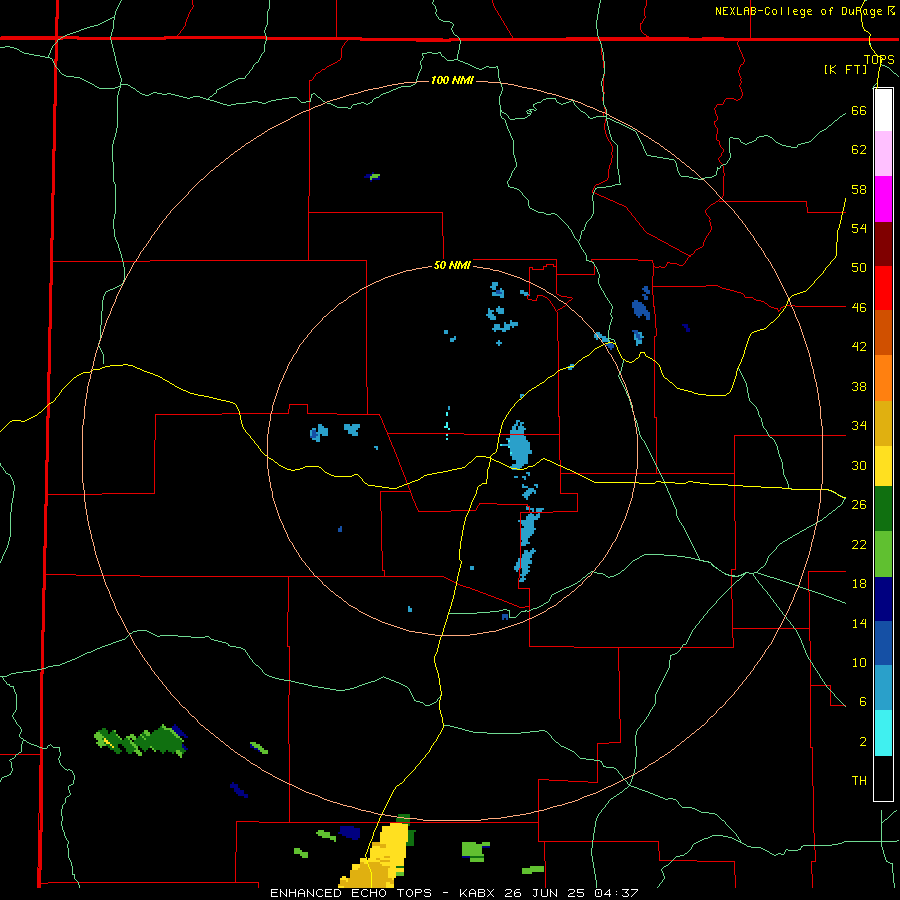
Task: Click the magenta legend swatch
Action: coord(883,199)
